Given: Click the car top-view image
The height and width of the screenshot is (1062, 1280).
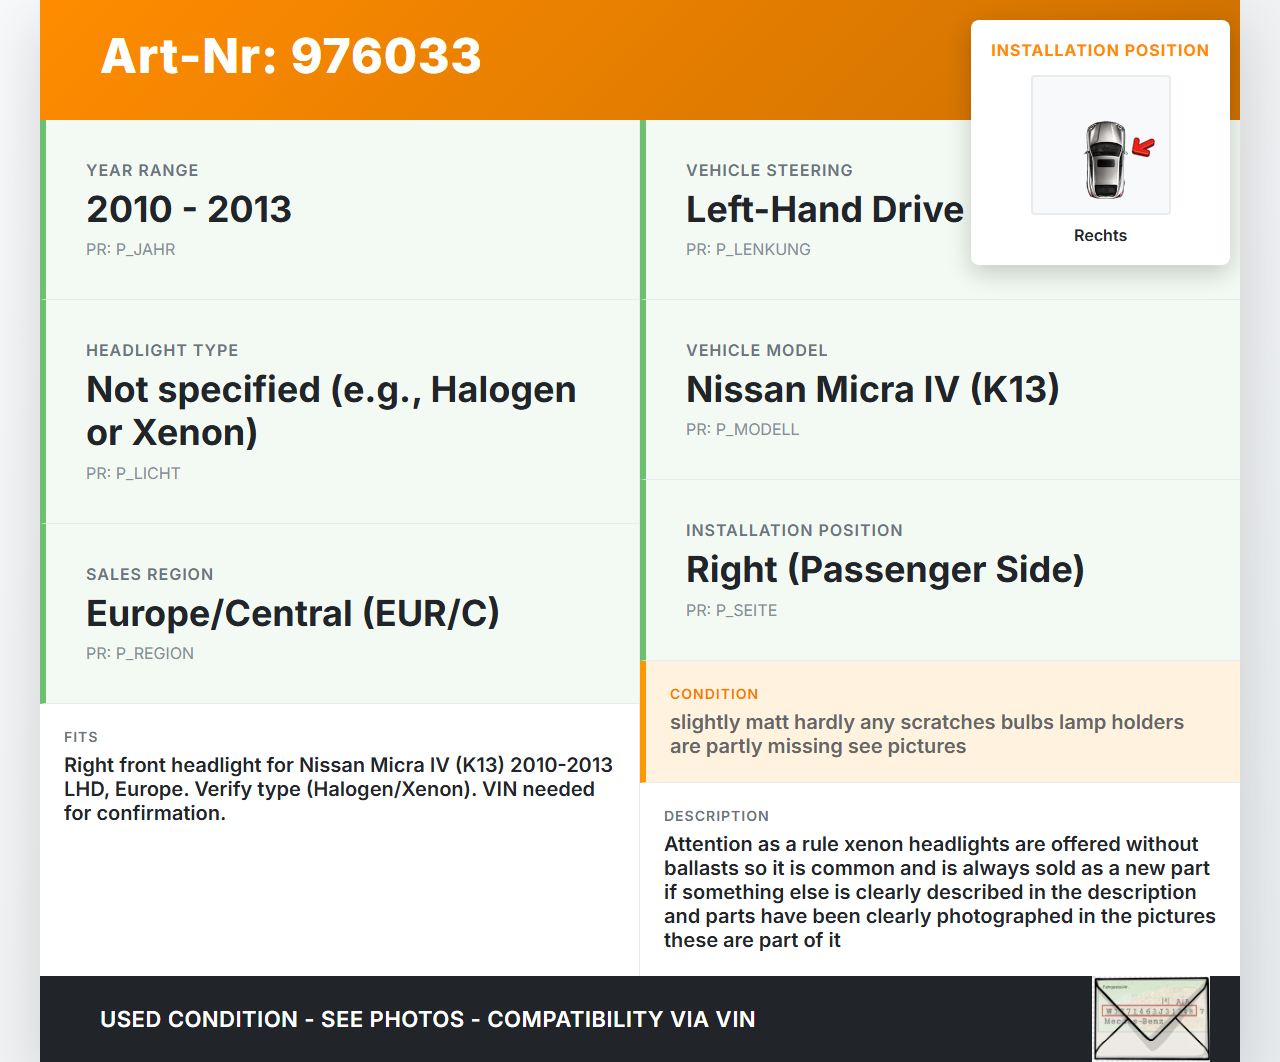Looking at the screenshot, I should pos(1104,159).
